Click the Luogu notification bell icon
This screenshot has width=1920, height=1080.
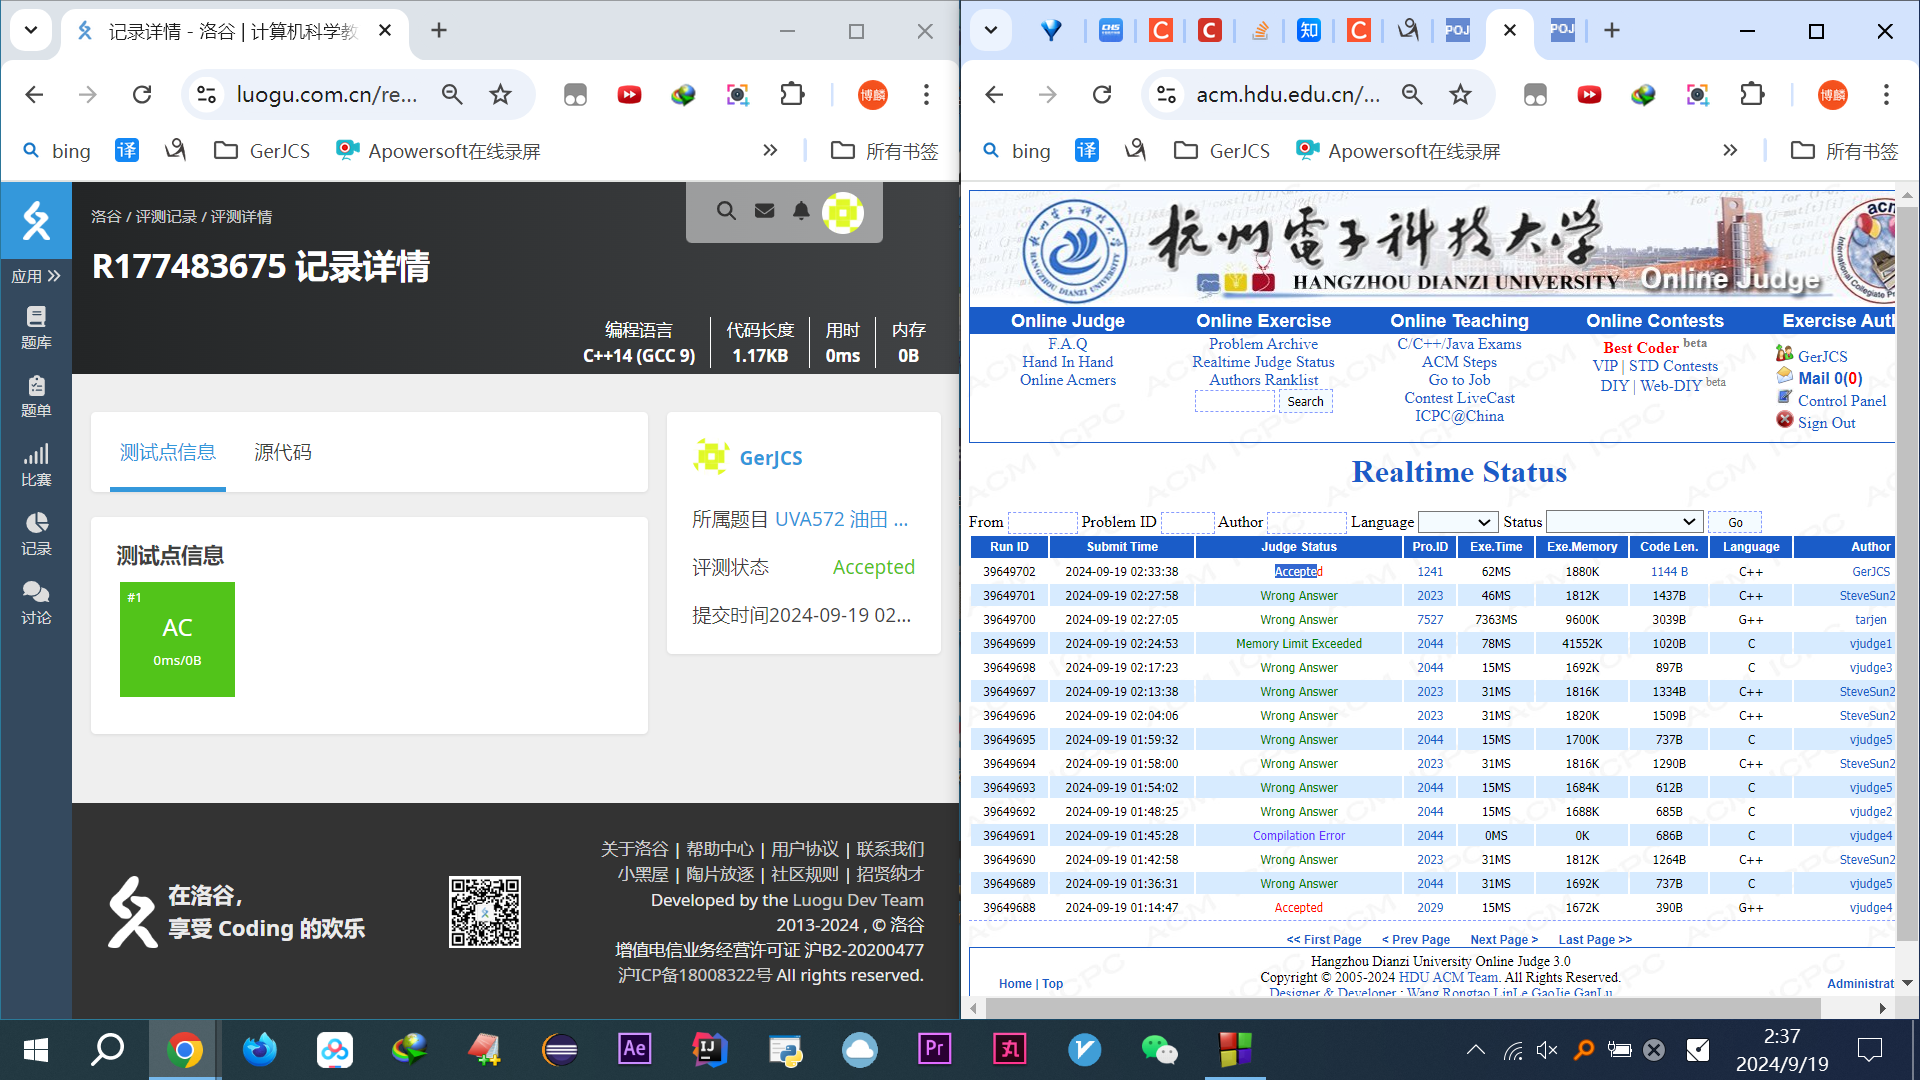click(x=801, y=211)
